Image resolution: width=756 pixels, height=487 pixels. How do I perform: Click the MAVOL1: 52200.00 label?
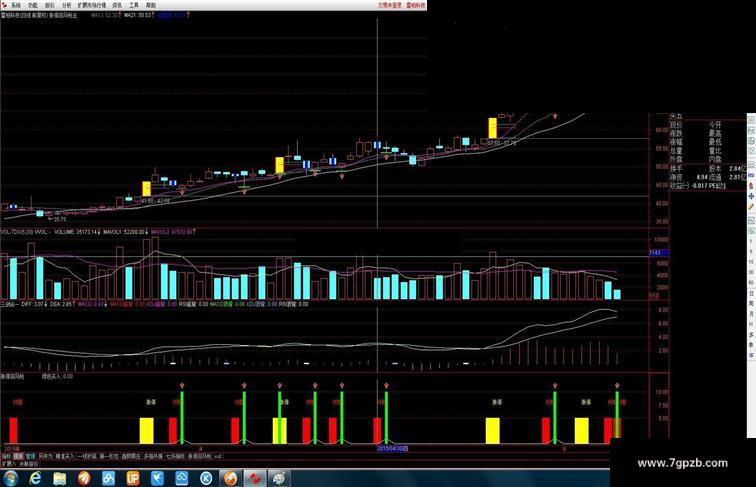(124, 232)
